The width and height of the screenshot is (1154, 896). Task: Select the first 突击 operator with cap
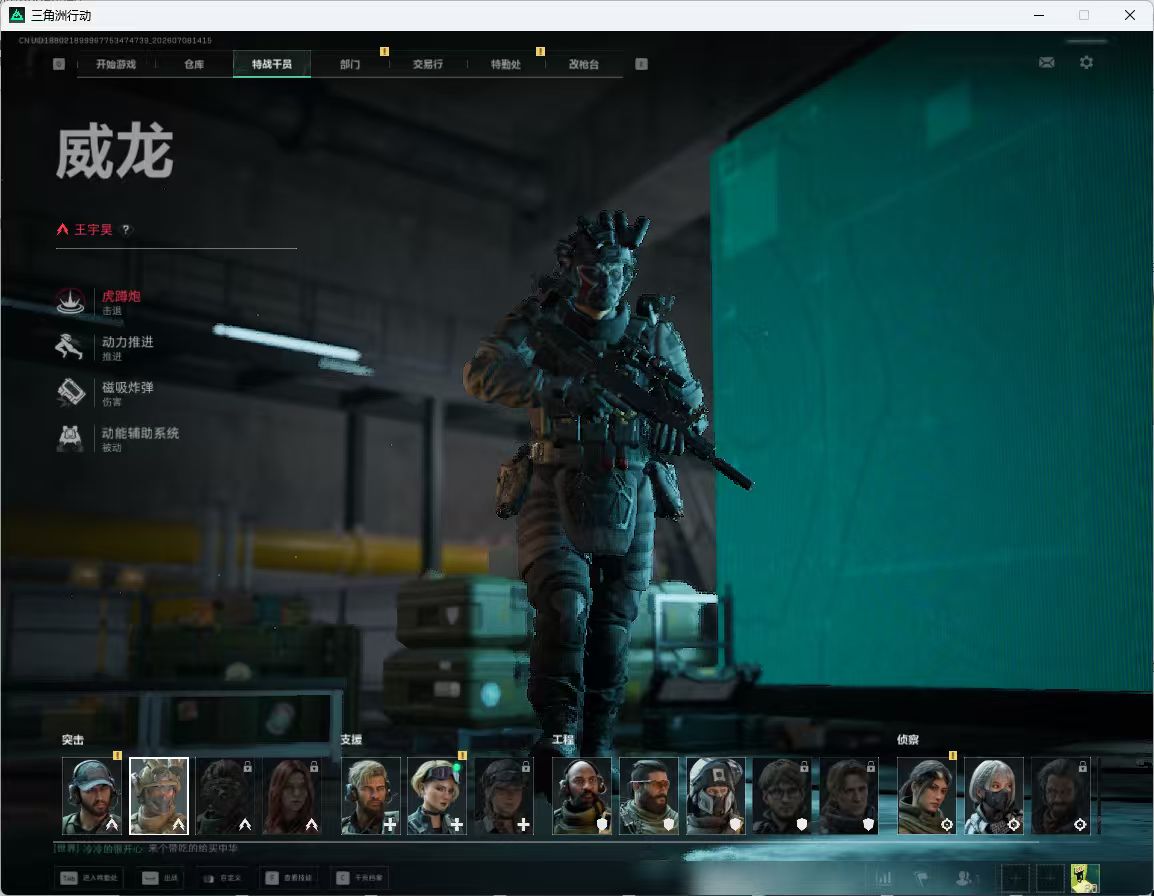[92, 796]
